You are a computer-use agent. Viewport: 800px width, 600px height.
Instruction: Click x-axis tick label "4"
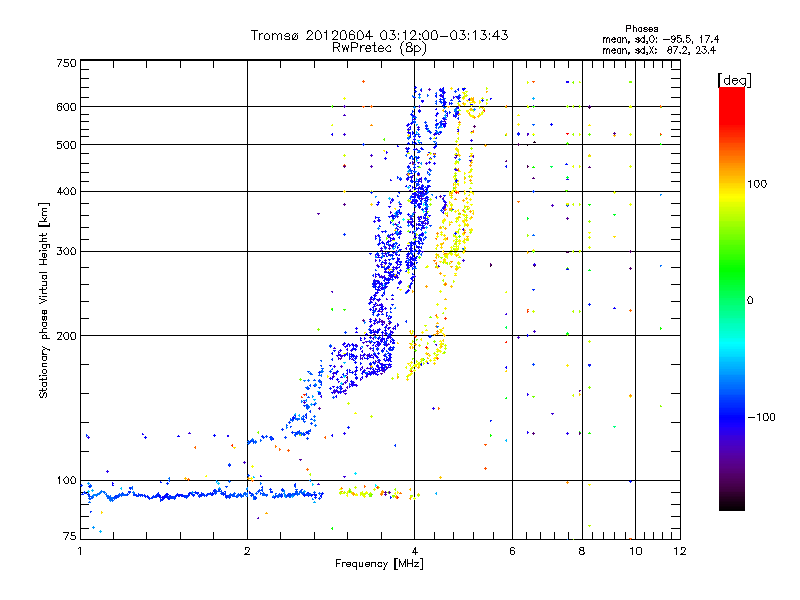[414, 551]
